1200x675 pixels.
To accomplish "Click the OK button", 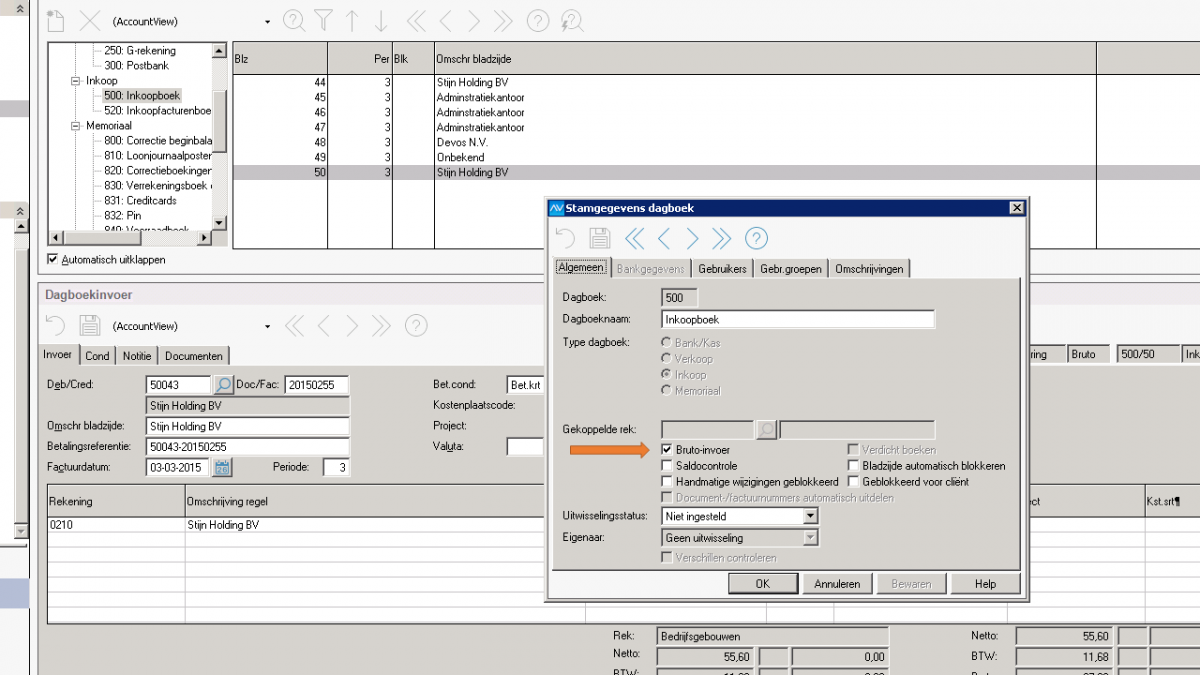I will [x=763, y=584].
